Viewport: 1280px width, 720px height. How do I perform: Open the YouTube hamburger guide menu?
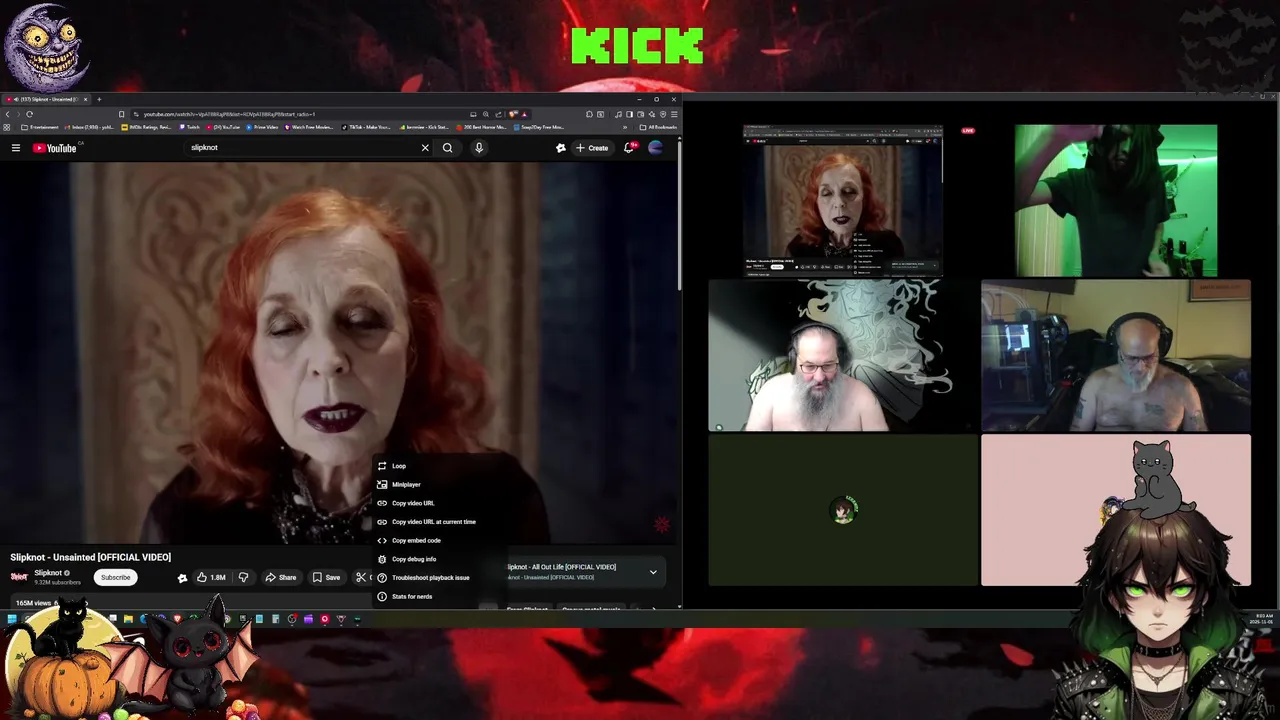(16, 148)
